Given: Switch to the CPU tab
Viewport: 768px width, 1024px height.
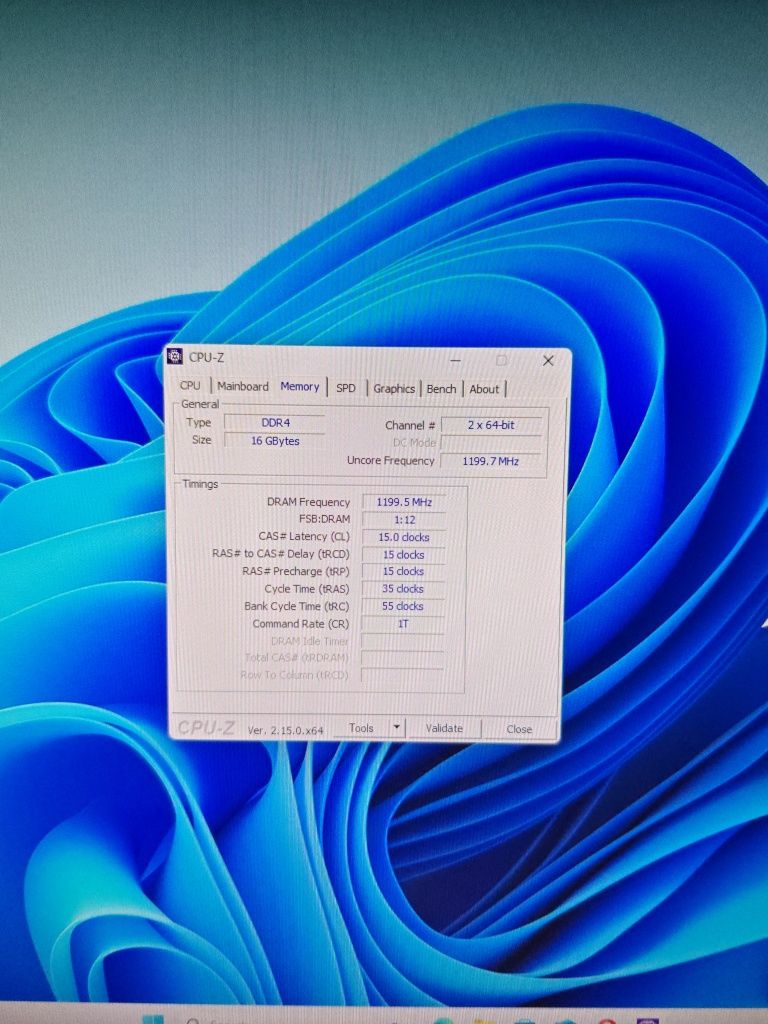Looking at the screenshot, I should [x=190, y=385].
